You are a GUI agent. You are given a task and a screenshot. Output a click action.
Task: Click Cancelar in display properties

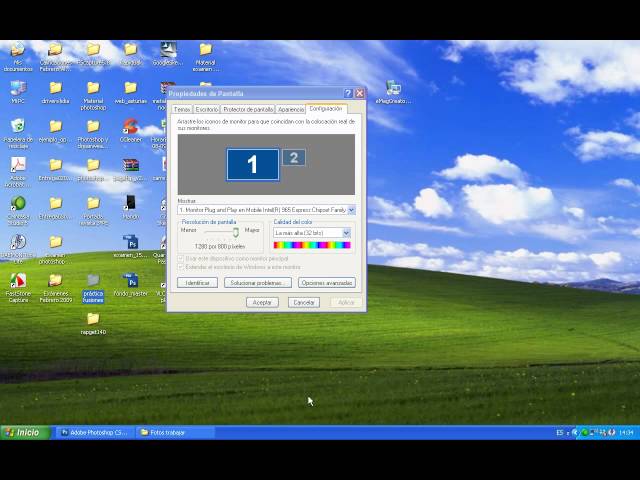[x=304, y=302]
